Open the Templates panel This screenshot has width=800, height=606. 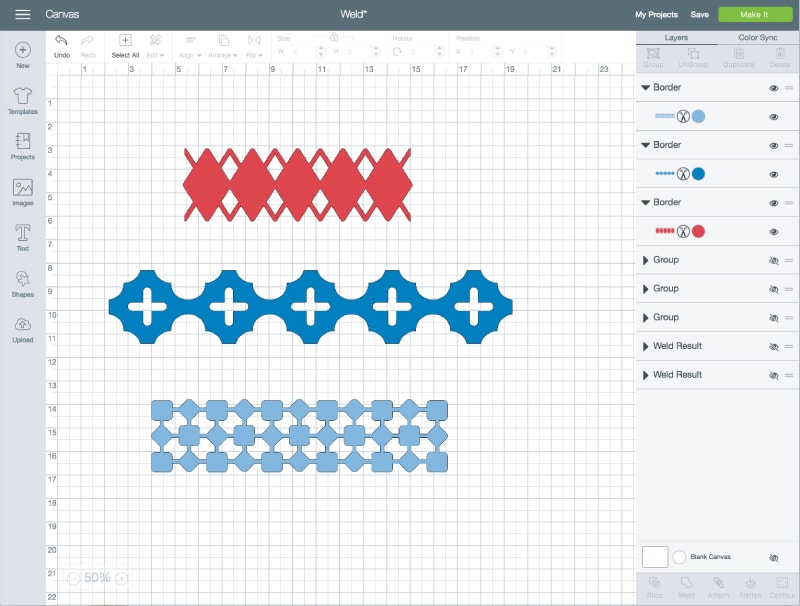[x=22, y=100]
